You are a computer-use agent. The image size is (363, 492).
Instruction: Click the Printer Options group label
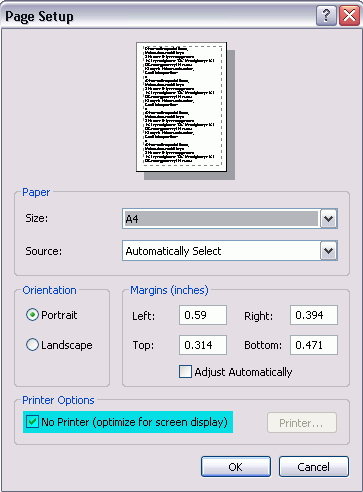[58, 400]
